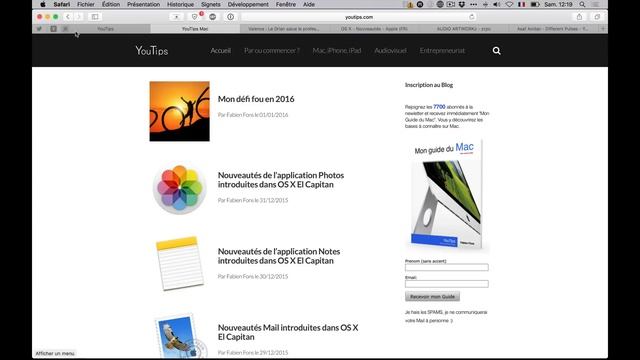Click the Prénom input field
Viewport: 640px width, 360px height.
pos(447,267)
